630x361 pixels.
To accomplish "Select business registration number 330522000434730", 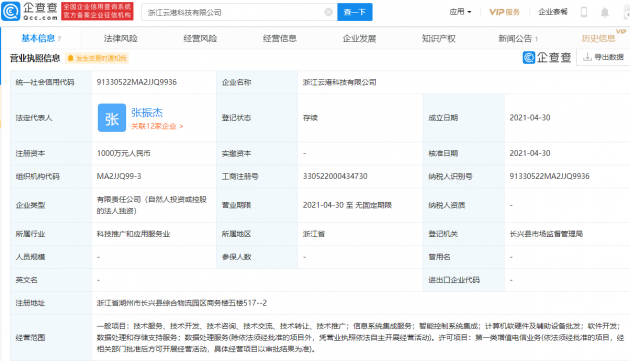I will click(x=335, y=176).
